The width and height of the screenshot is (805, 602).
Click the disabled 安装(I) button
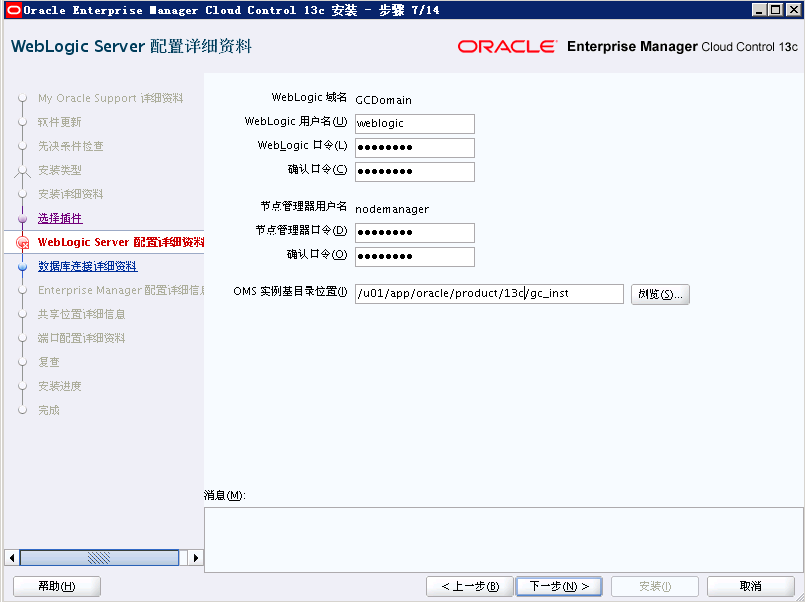coord(655,586)
